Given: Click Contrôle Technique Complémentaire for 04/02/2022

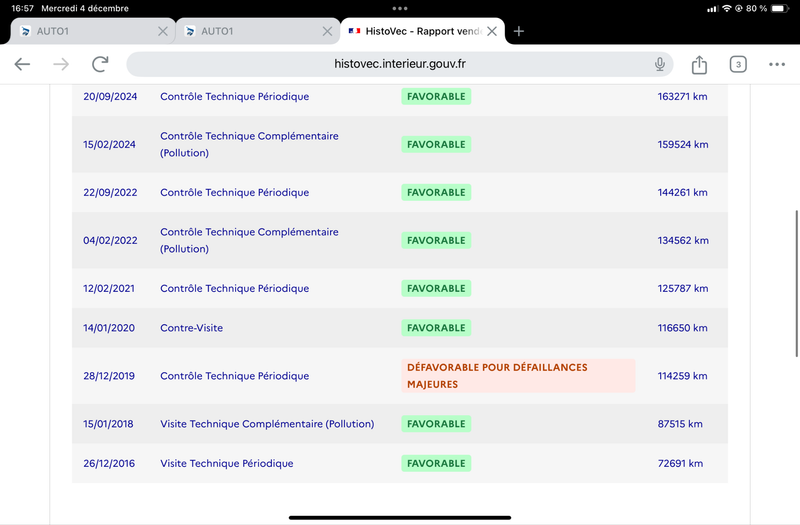Looking at the screenshot, I should pos(249,240).
